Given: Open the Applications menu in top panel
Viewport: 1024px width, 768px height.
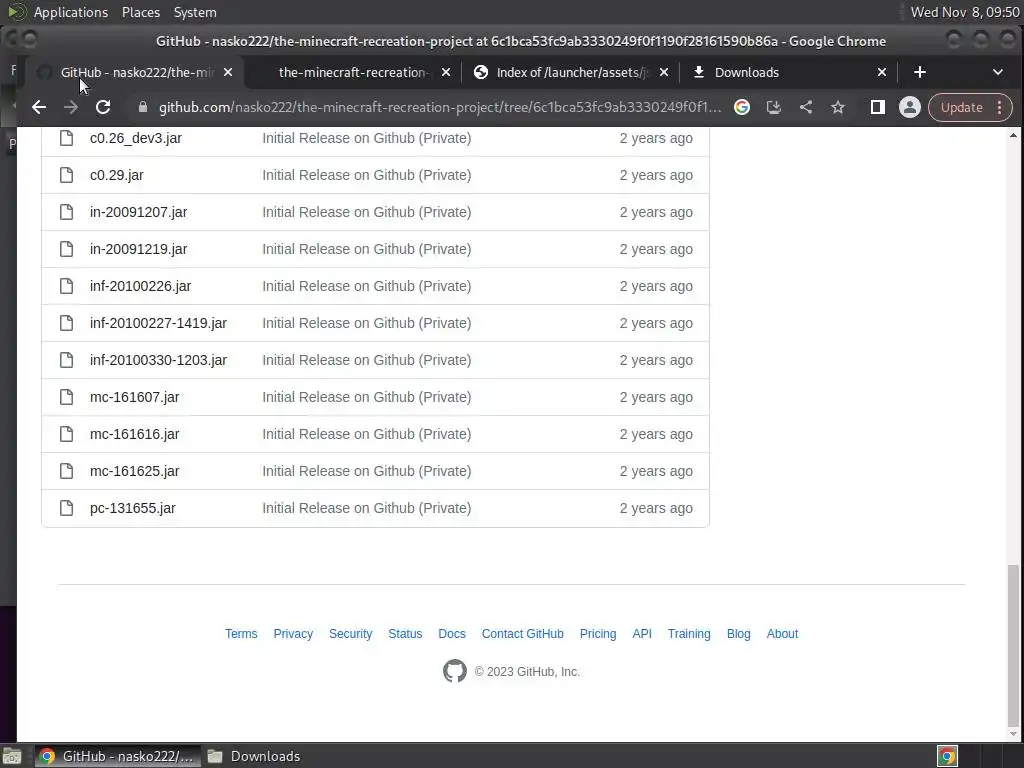Looking at the screenshot, I should 71,12.
